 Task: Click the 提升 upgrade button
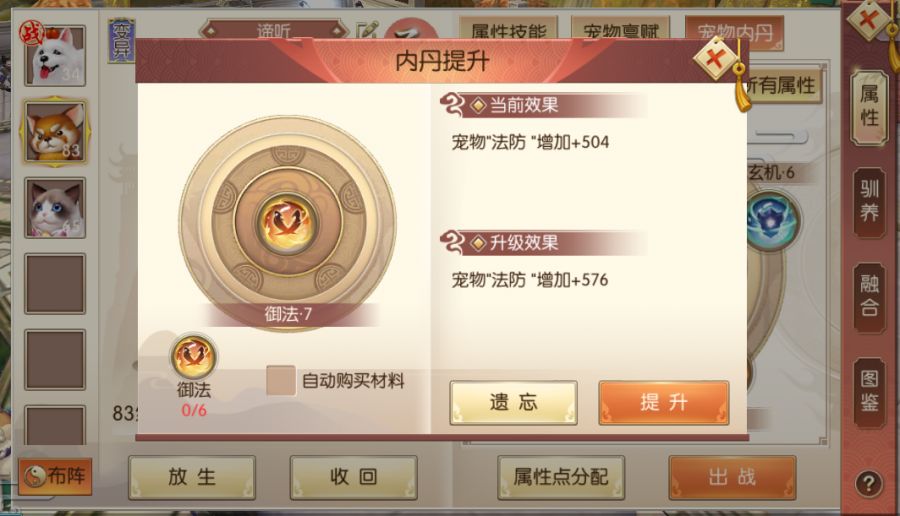(x=664, y=402)
